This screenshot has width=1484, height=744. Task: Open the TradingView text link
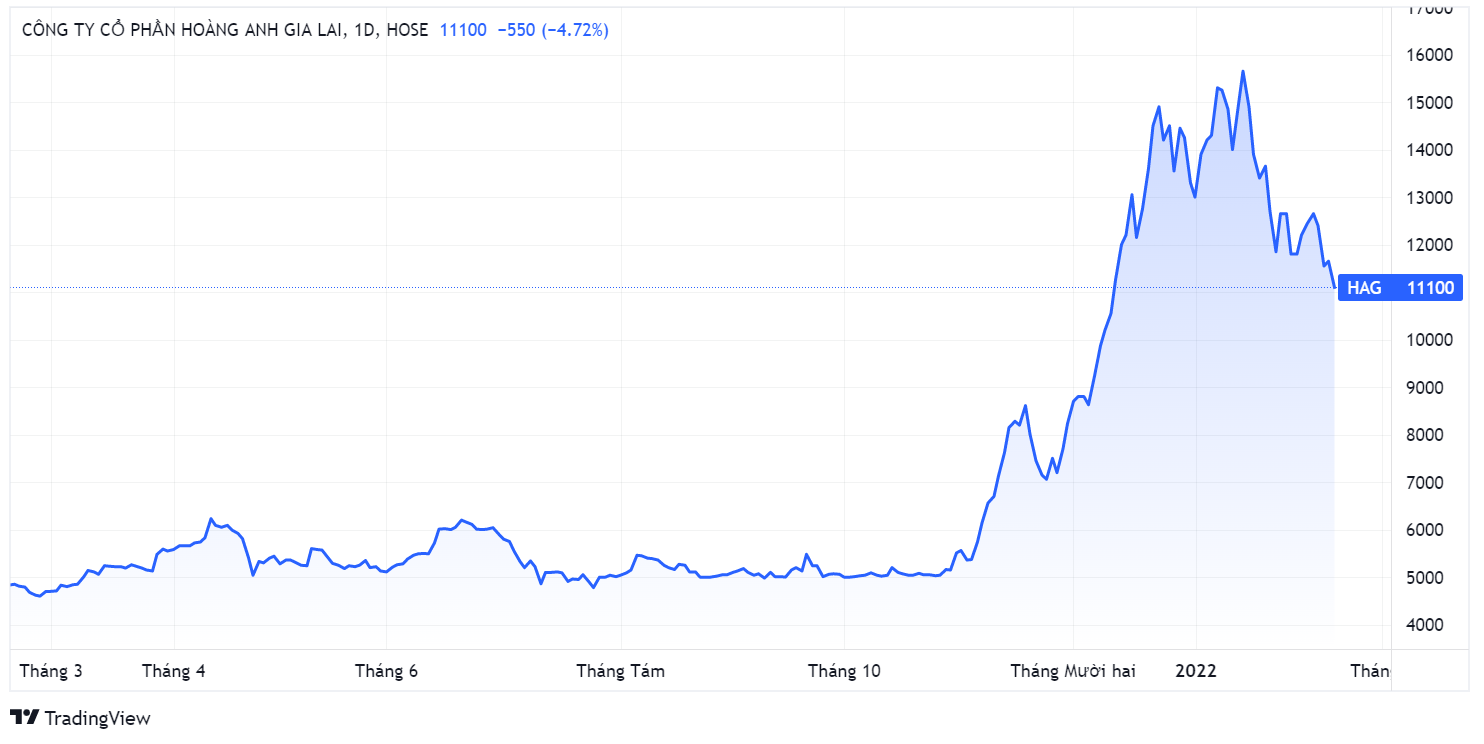point(97,718)
